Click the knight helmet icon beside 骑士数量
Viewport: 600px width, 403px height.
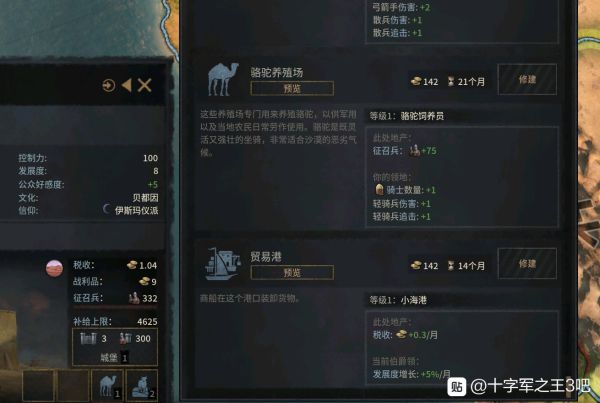(x=379, y=189)
